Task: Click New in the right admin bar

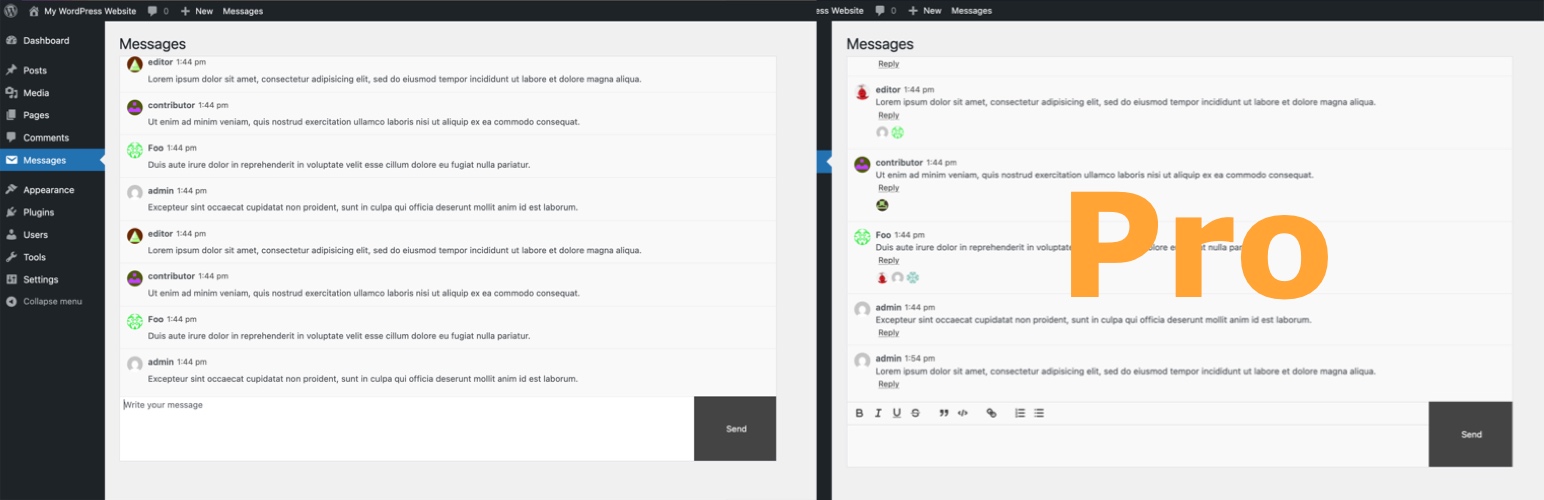Action: pyautogui.click(x=924, y=11)
